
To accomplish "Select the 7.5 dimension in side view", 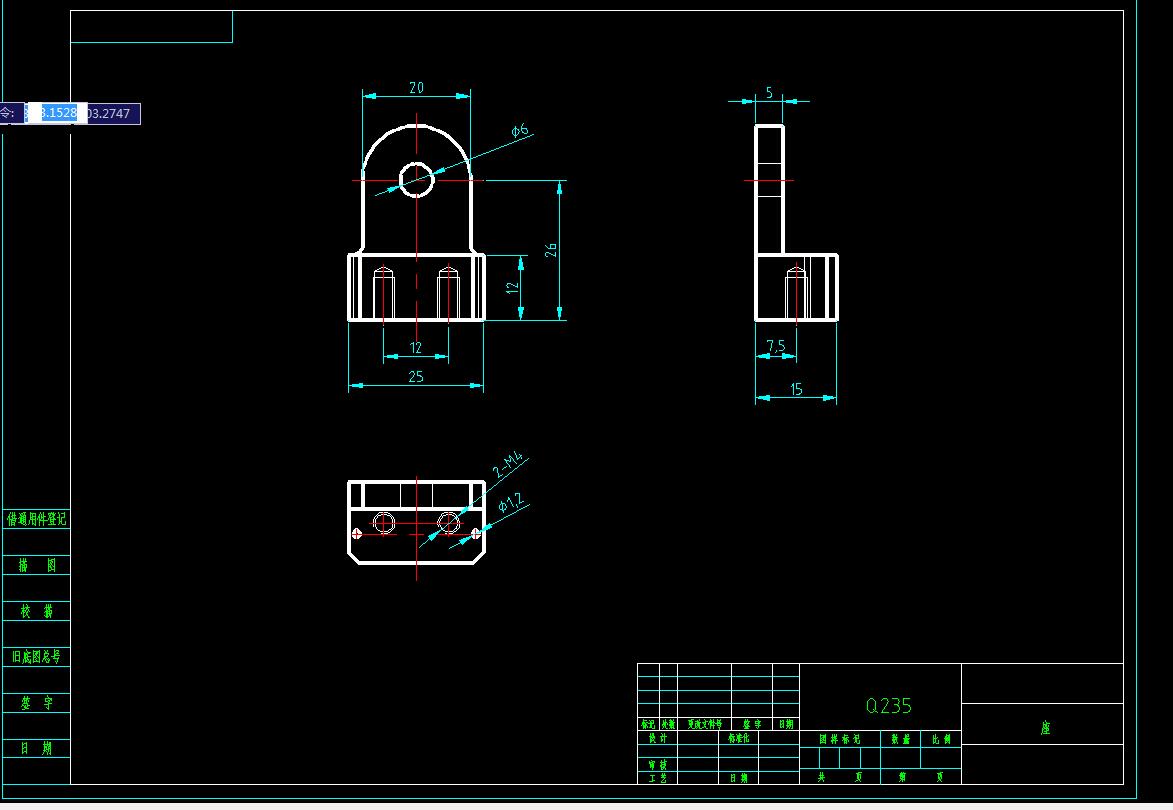I will pos(776,346).
